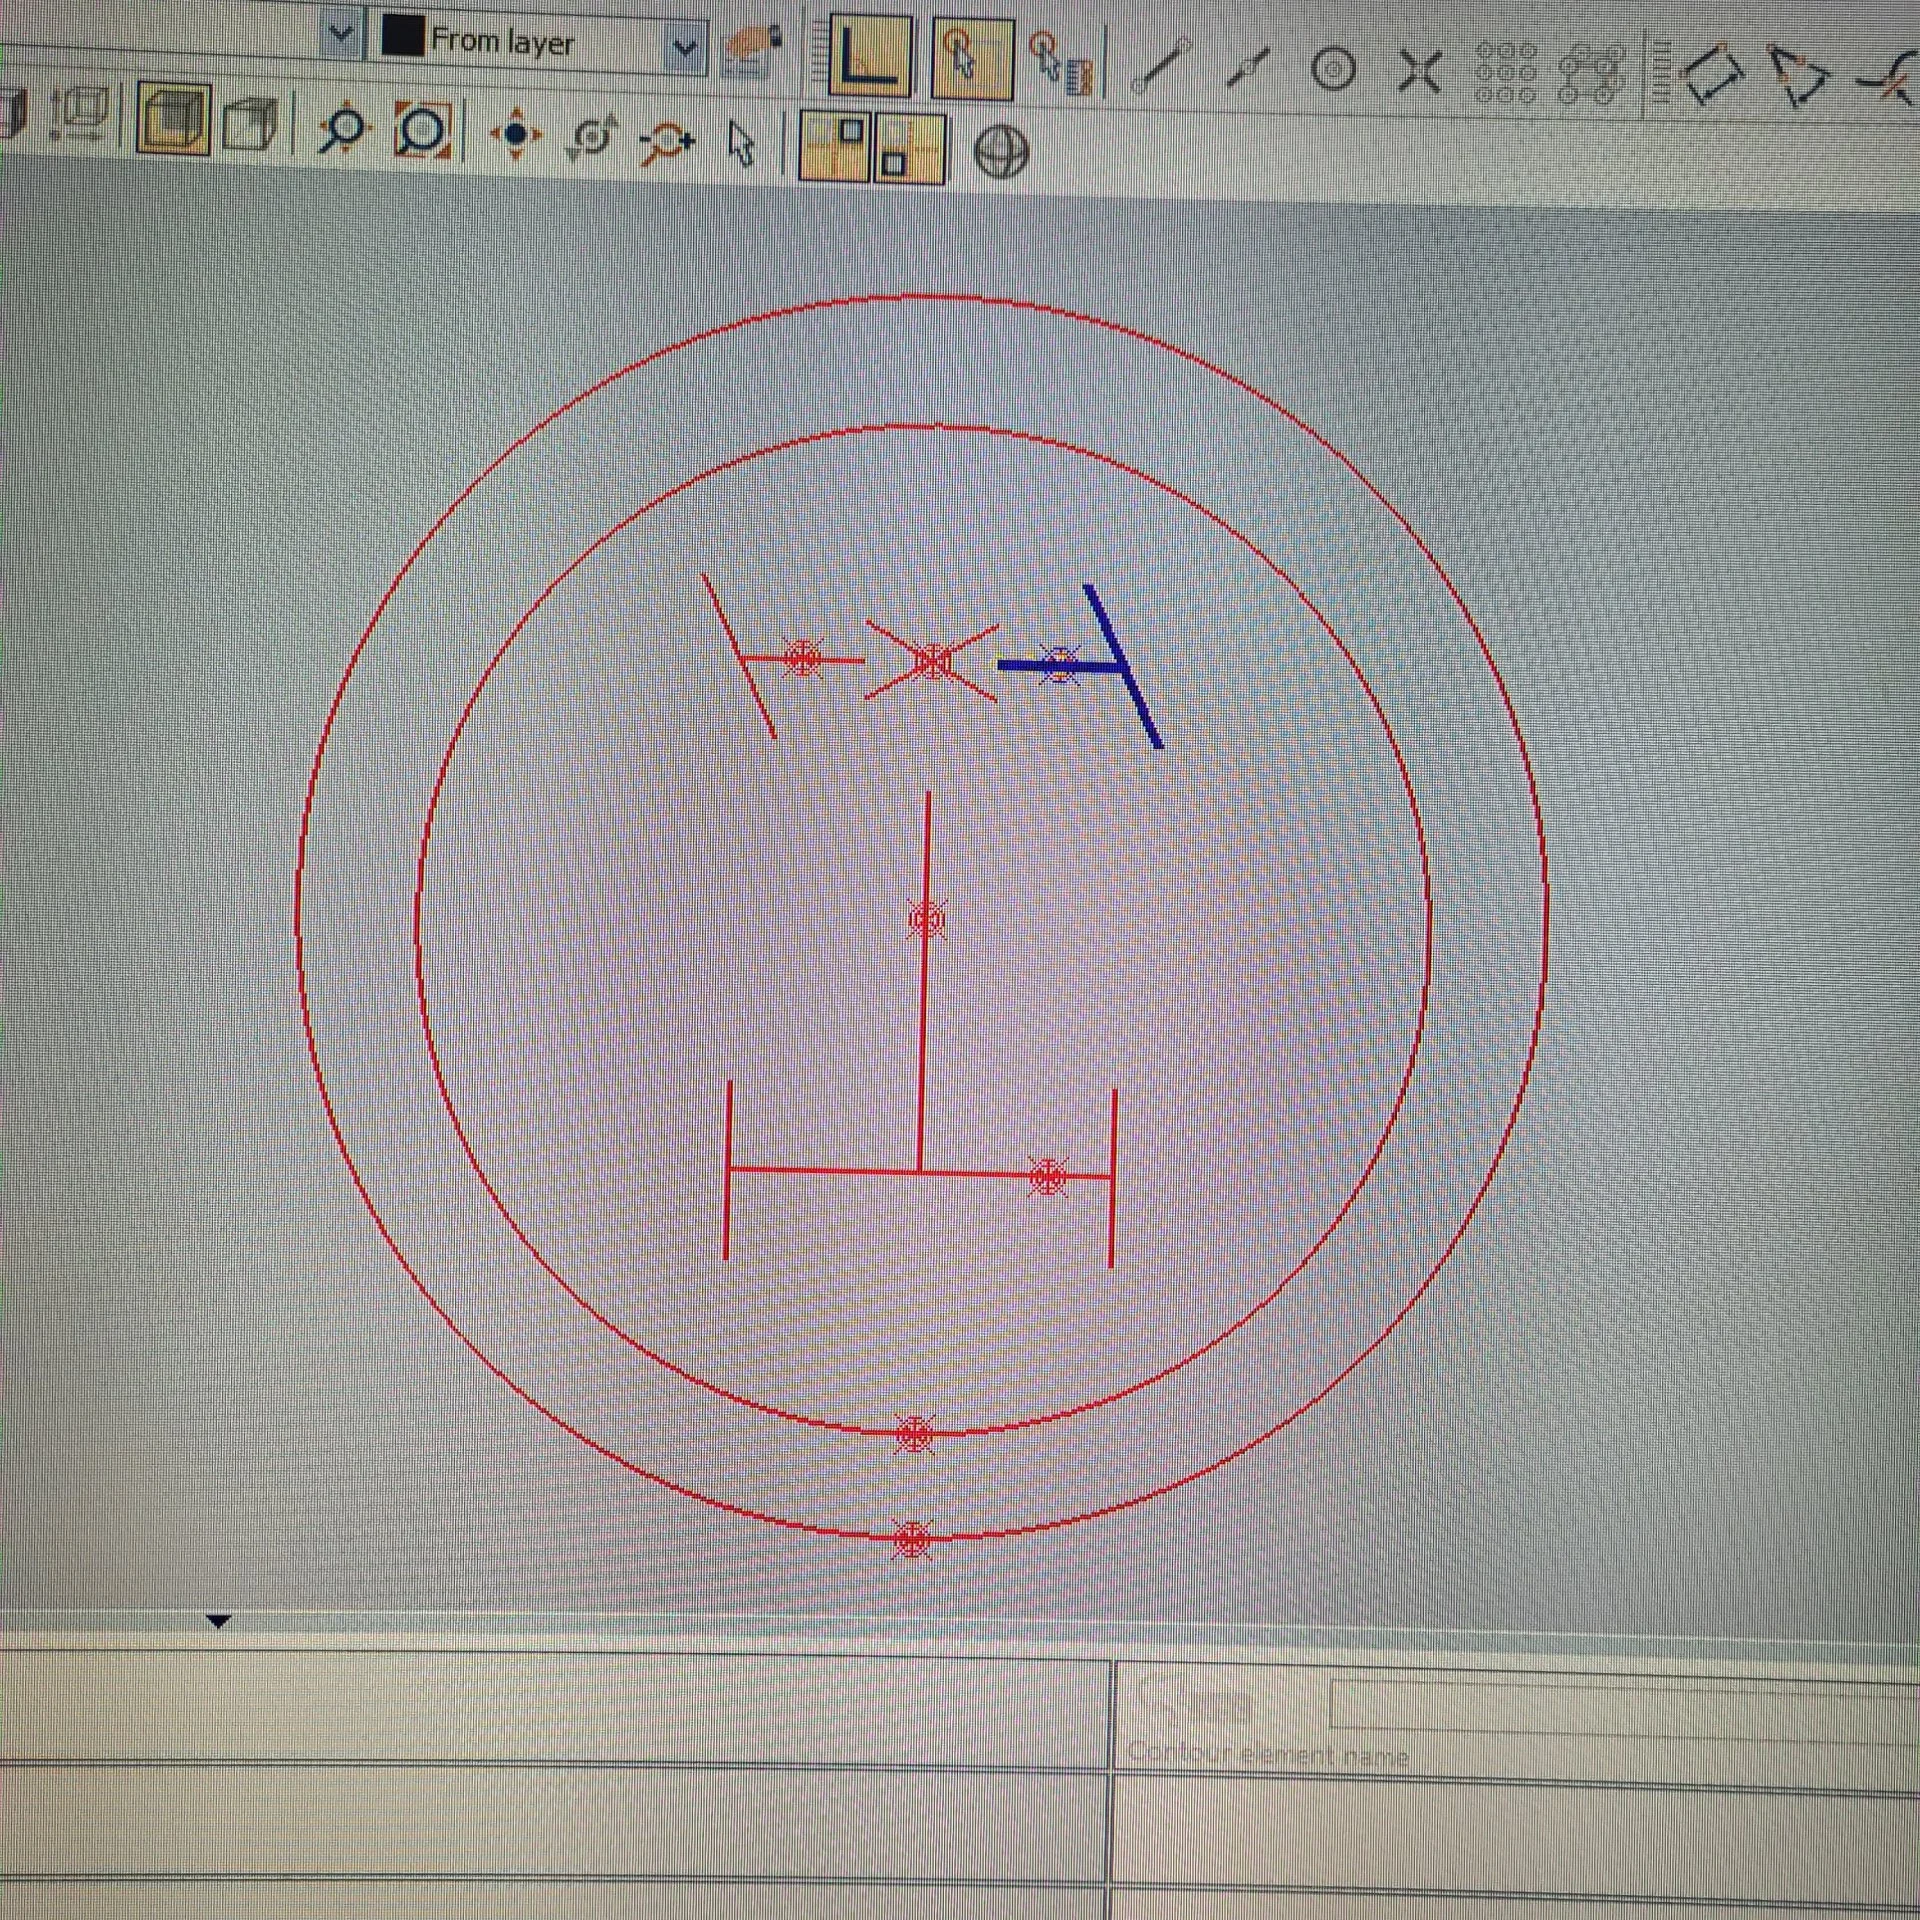
Task: Select the plain 3D box view icon
Action: tap(249, 125)
